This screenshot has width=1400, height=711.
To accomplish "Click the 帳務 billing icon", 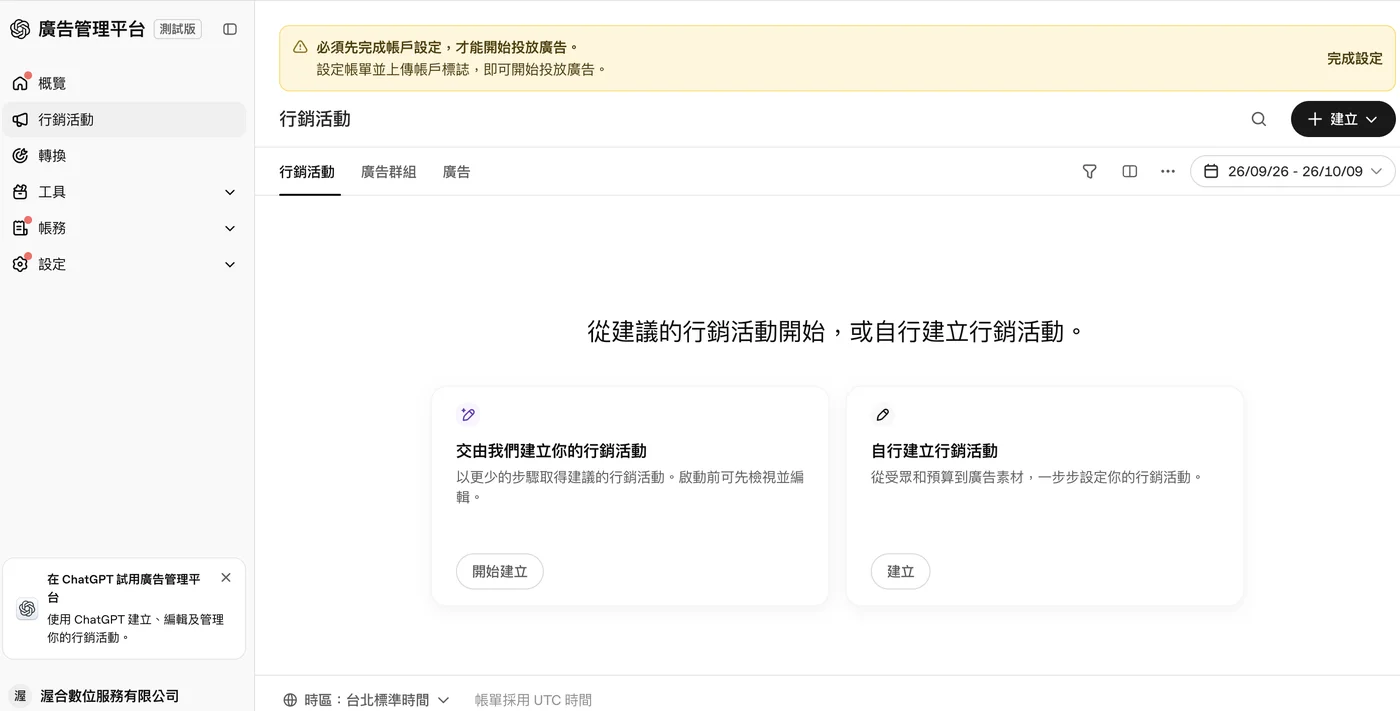I will 20,228.
